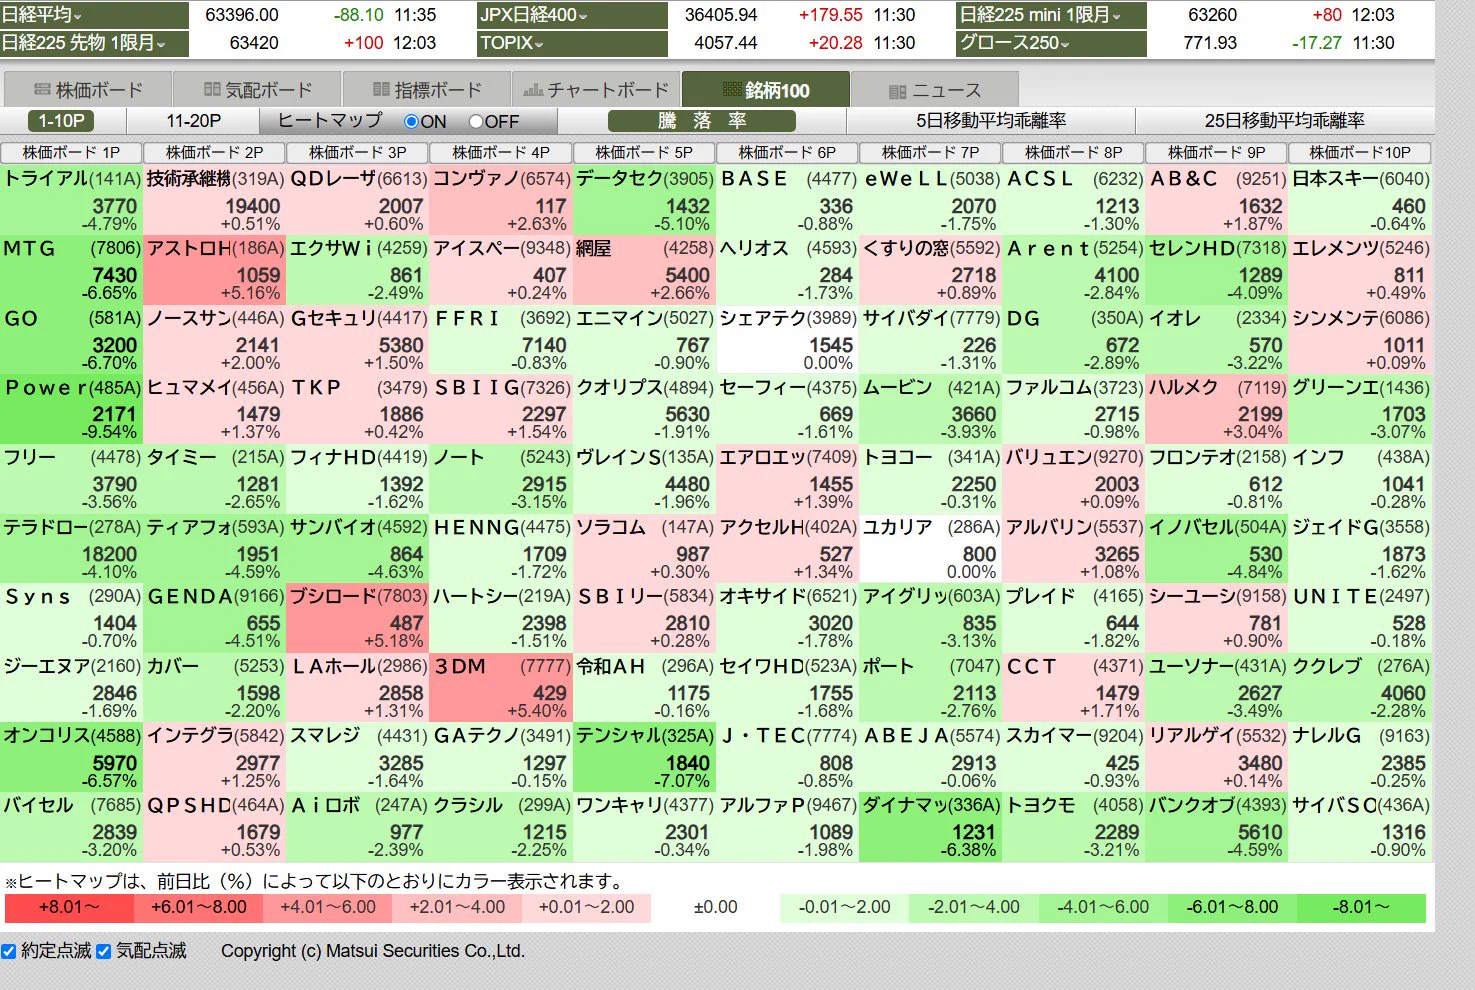Select the データセク(3905) stock cell
The width and height of the screenshot is (1475, 990).
pyautogui.click(x=644, y=200)
